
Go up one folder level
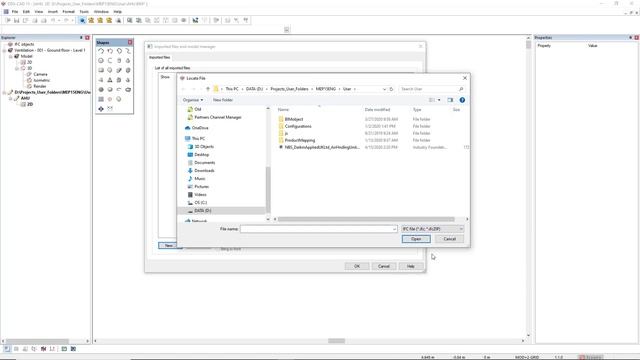tap(208, 89)
